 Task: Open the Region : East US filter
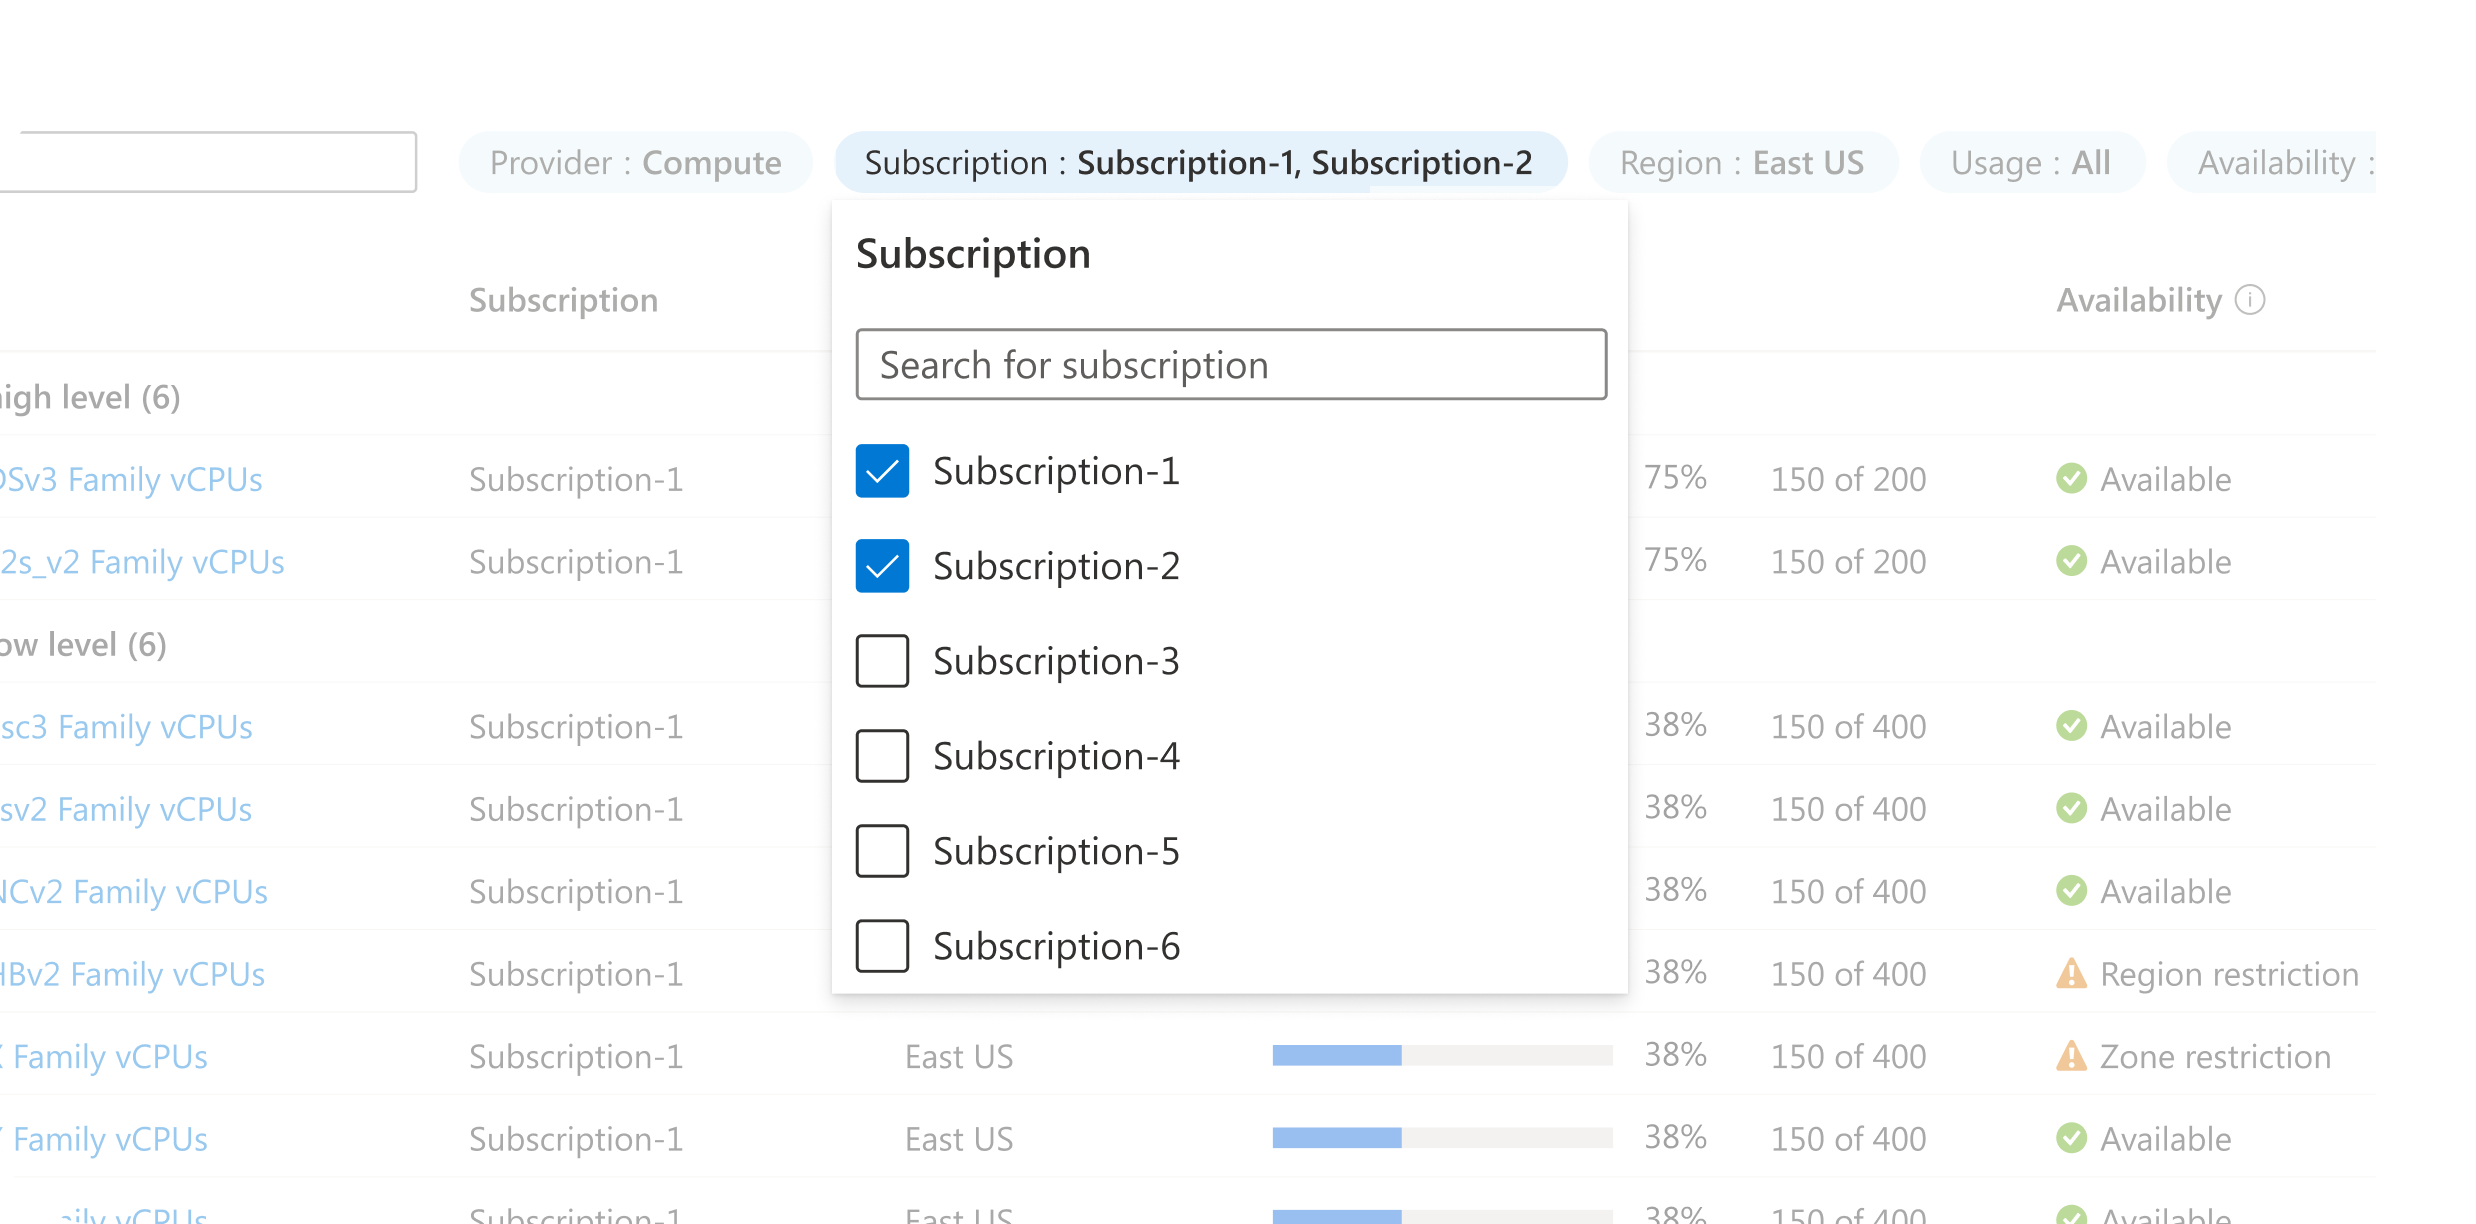pyautogui.click(x=1742, y=162)
